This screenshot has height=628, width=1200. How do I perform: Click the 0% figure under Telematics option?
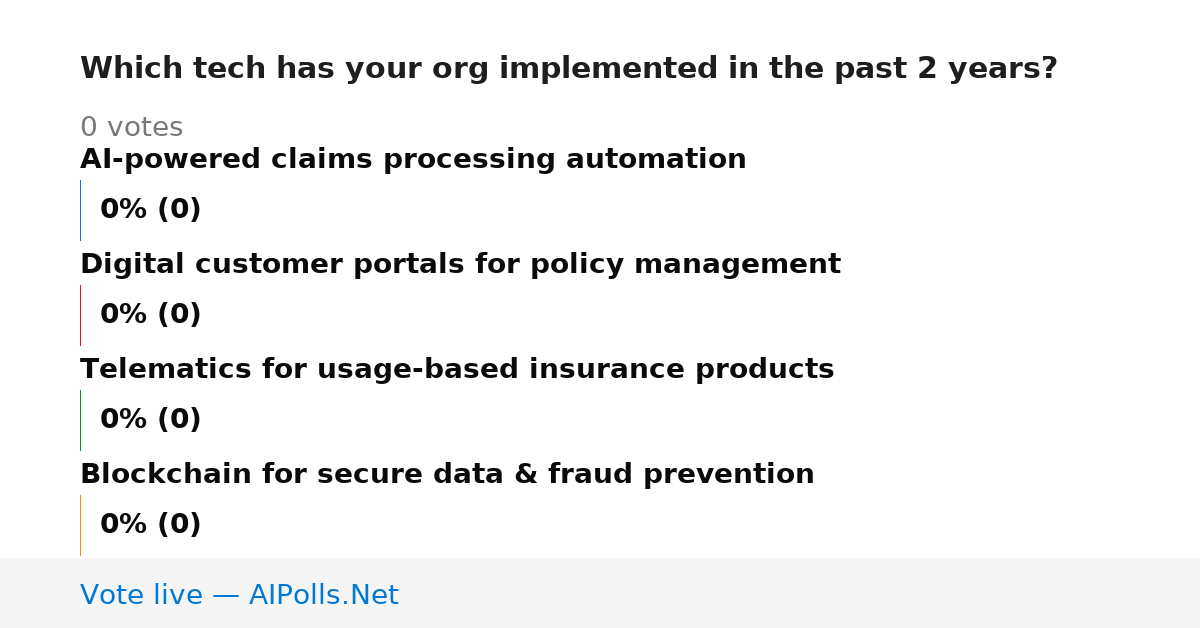pos(124,420)
